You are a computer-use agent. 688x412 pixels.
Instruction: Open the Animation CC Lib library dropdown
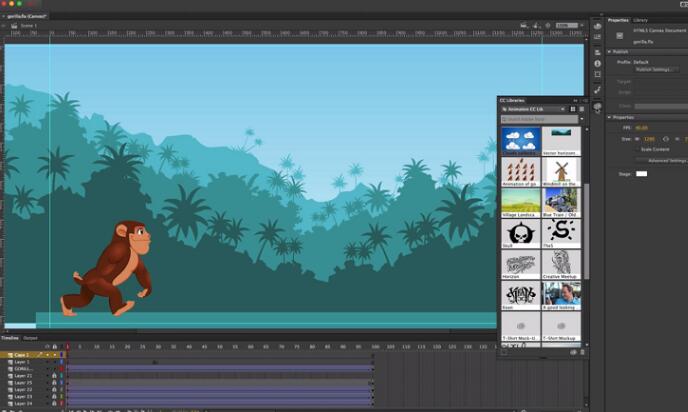[534, 109]
